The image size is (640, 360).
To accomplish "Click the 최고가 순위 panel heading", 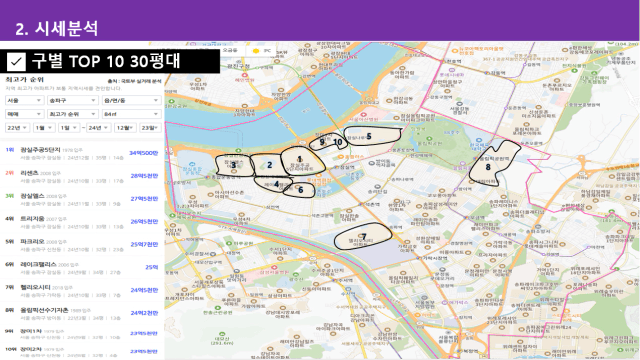I will [24, 80].
